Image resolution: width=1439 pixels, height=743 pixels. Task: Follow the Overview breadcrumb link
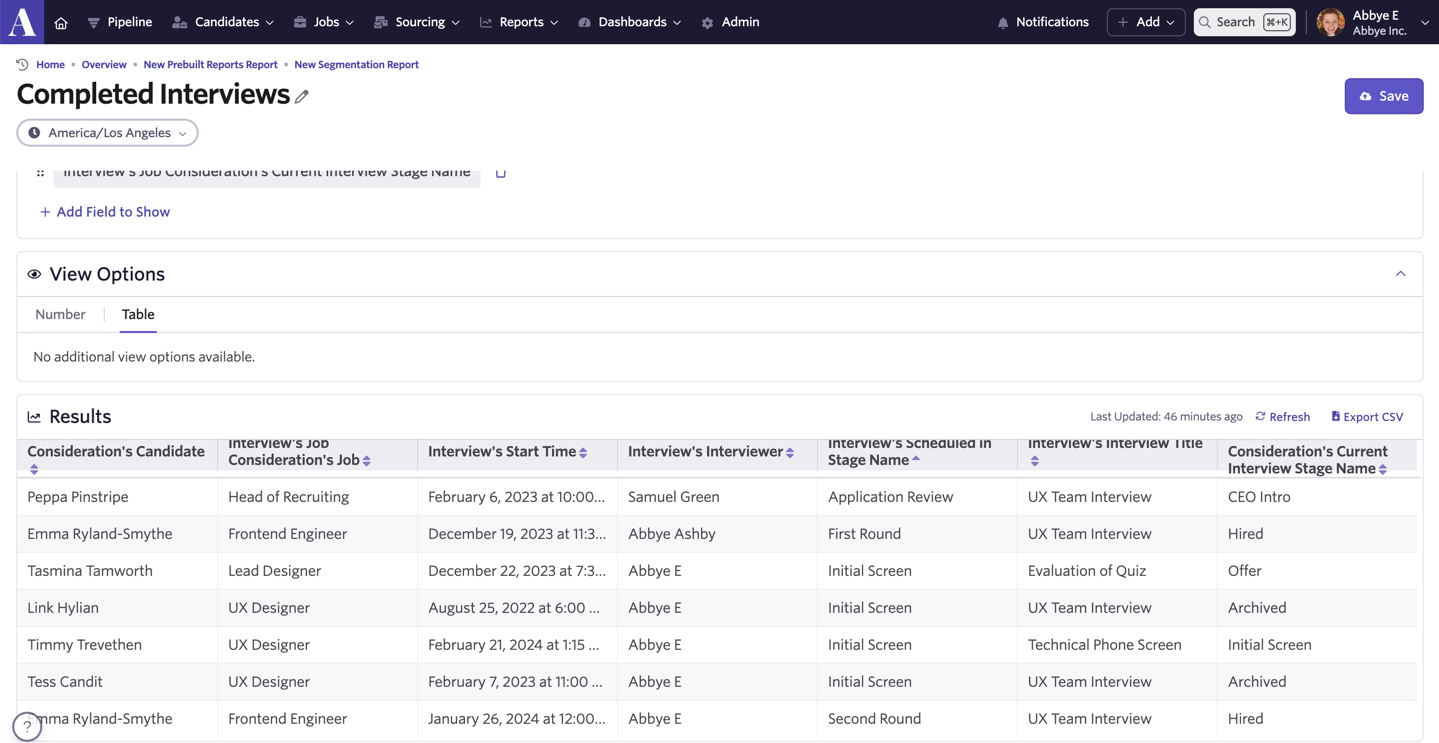pos(104,64)
